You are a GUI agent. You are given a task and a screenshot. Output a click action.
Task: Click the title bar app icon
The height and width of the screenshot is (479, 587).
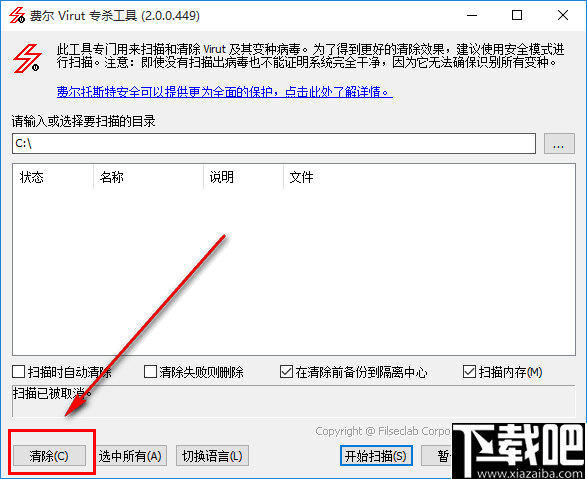(x=17, y=15)
